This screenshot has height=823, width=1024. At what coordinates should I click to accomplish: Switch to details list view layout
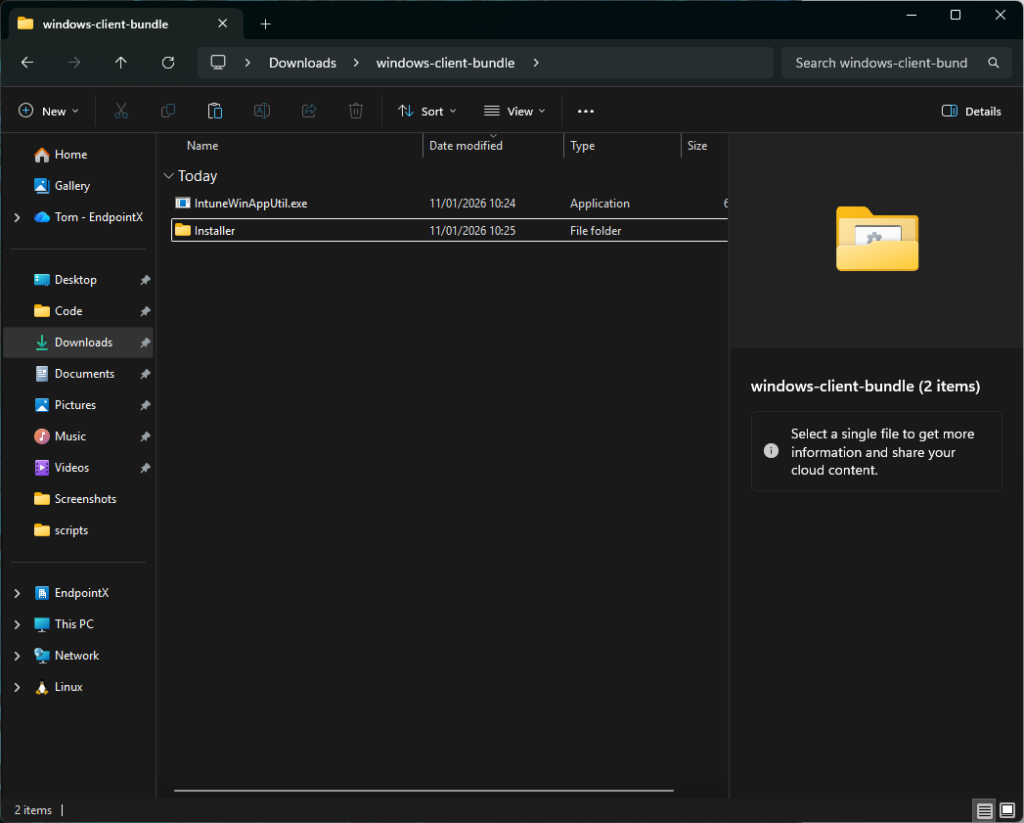pyautogui.click(x=984, y=810)
